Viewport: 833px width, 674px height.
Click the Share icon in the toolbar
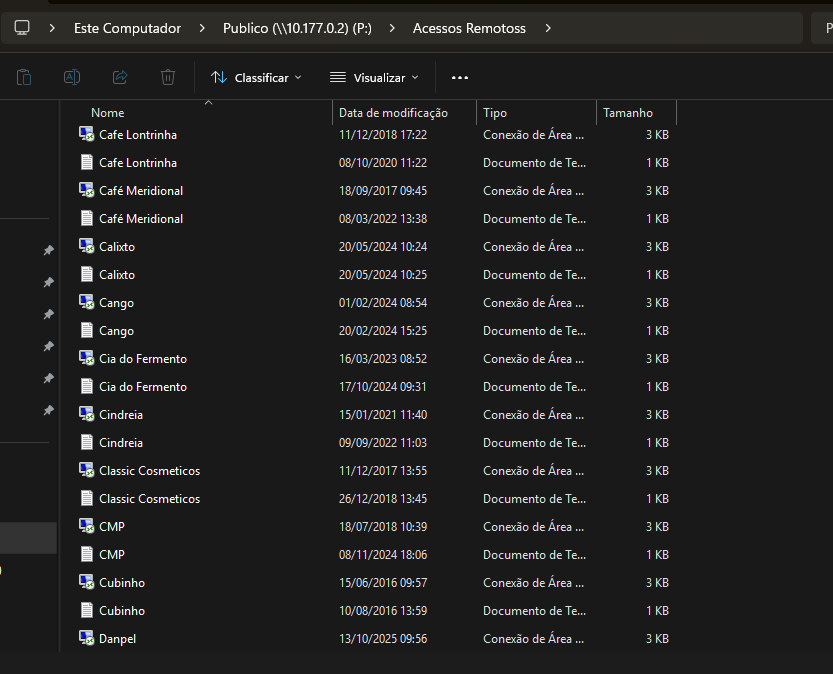120,77
